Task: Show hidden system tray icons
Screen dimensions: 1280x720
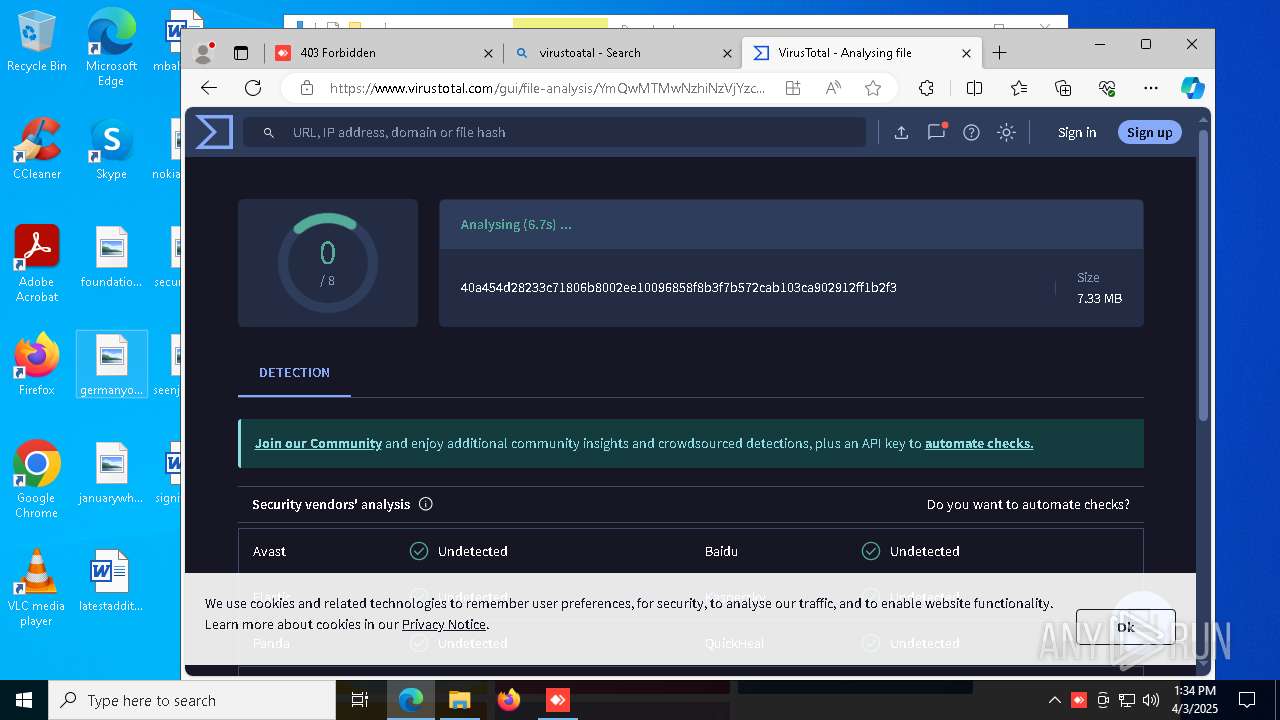Action: coord(1054,700)
